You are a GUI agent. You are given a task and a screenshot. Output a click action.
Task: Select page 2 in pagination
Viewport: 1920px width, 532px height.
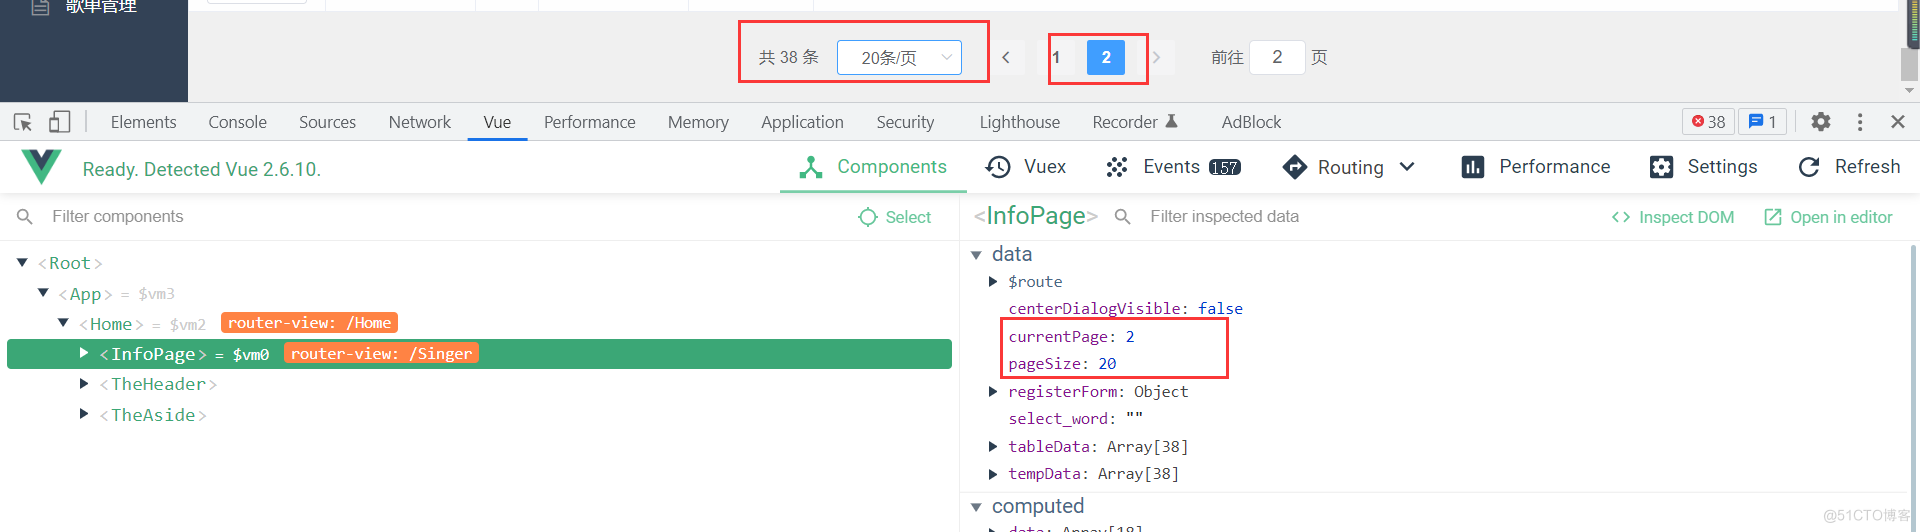(1106, 58)
